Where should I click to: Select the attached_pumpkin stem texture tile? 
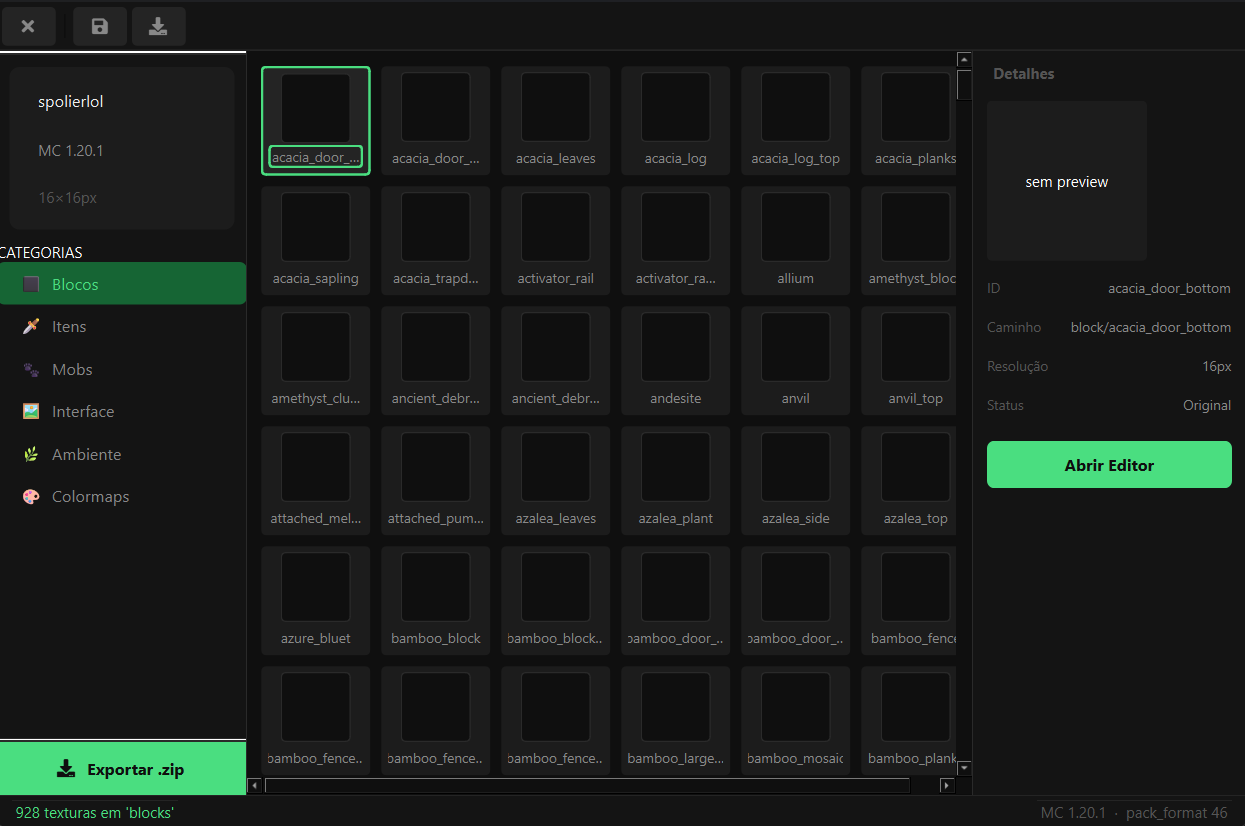436,481
